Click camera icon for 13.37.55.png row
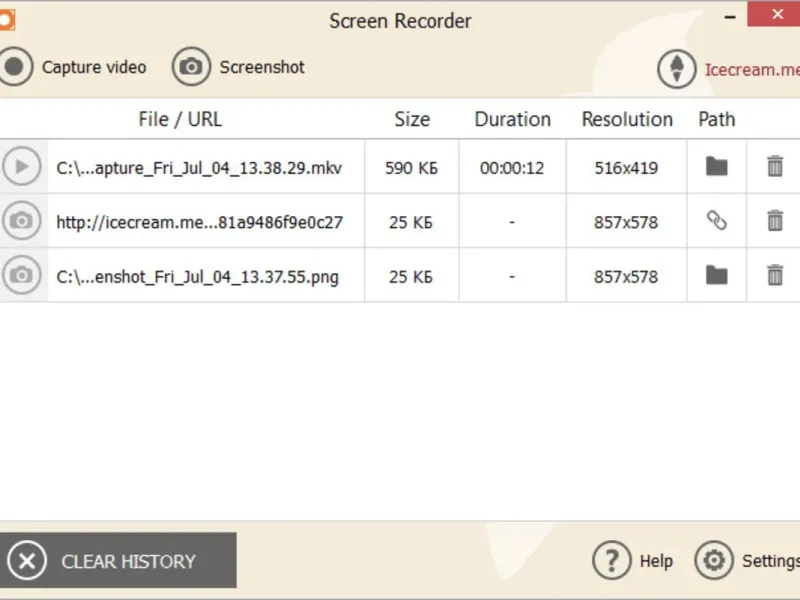Screen dimensions: 800x600 point(21,276)
